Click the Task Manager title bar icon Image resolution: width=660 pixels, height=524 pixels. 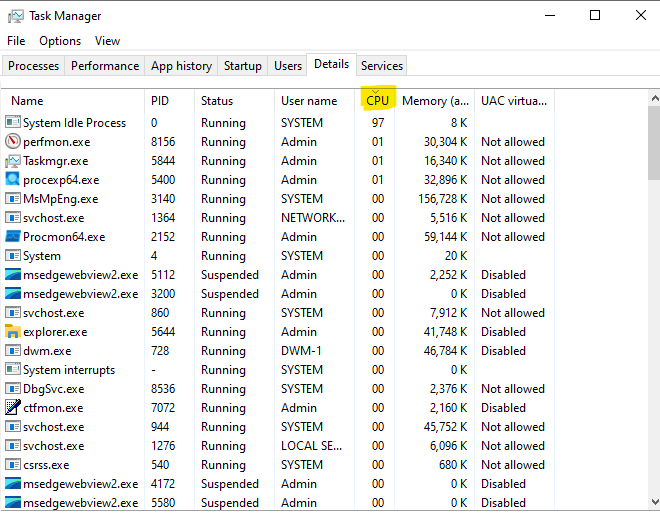tap(16, 16)
